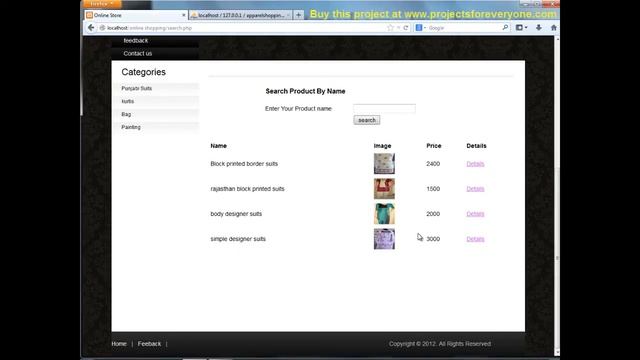Click the scrollbar down arrow

point(557,353)
